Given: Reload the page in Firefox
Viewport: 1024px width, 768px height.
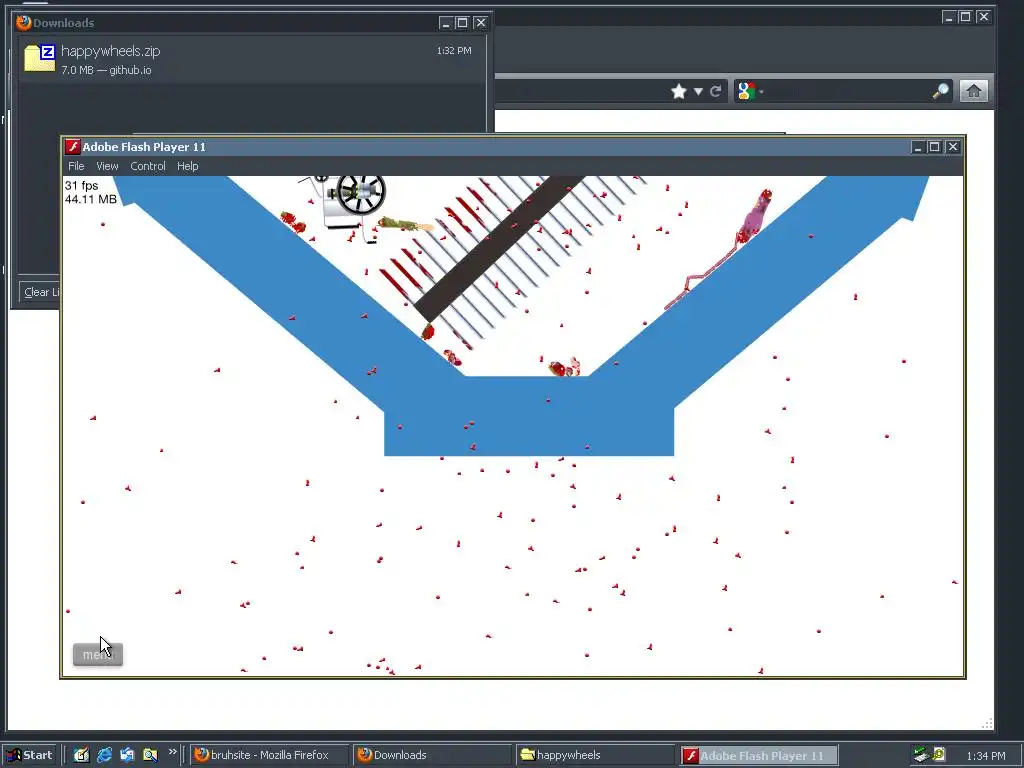Looking at the screenshot, I should pos(716,91).
